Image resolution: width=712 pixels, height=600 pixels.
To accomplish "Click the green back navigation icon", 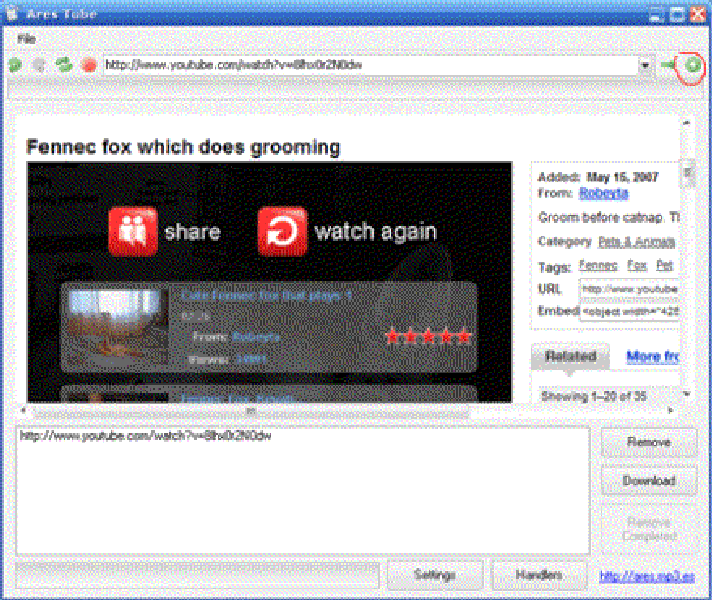I will (x=15, y=65).
